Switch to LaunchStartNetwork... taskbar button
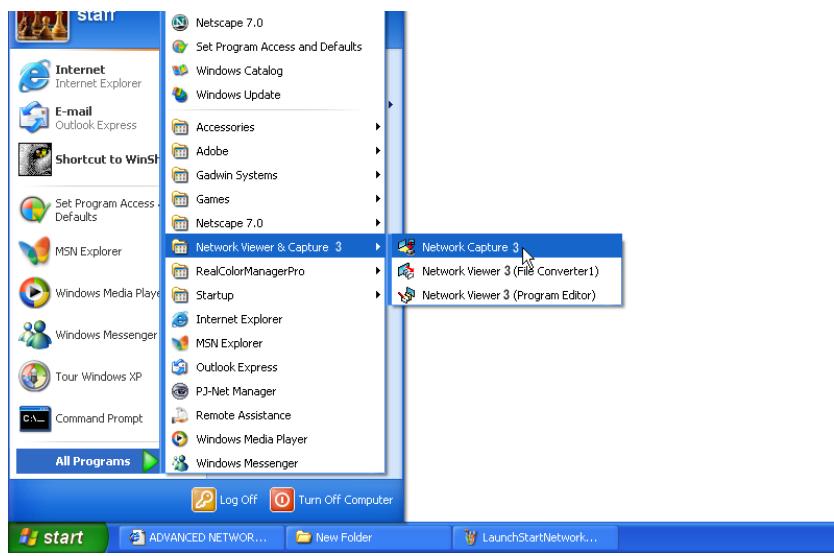This screenshot has width=834, height=556. click(535, 537)
